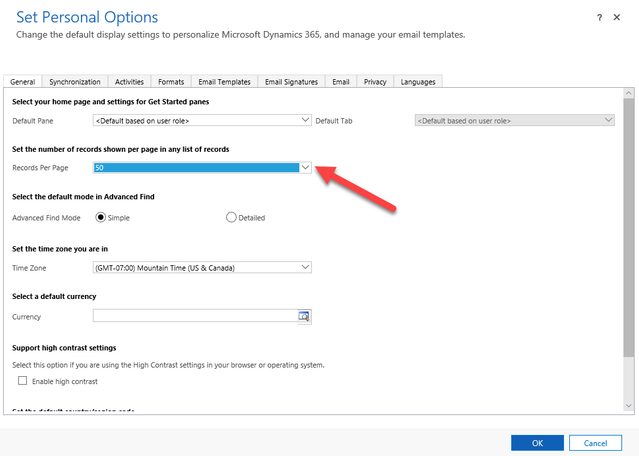The image size is (639, 456).
Task: Open the Email Signatures tab
Action: (291, 82)
